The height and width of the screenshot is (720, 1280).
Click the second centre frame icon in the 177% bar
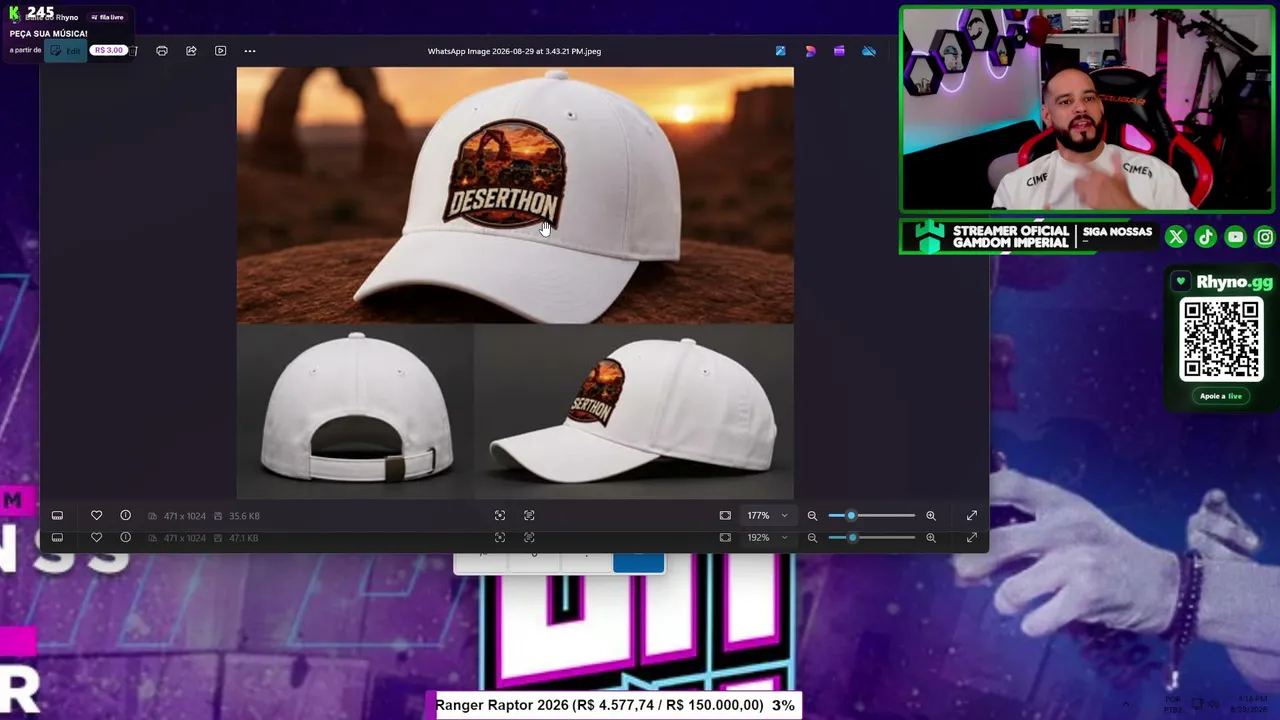tap(529, 516)
